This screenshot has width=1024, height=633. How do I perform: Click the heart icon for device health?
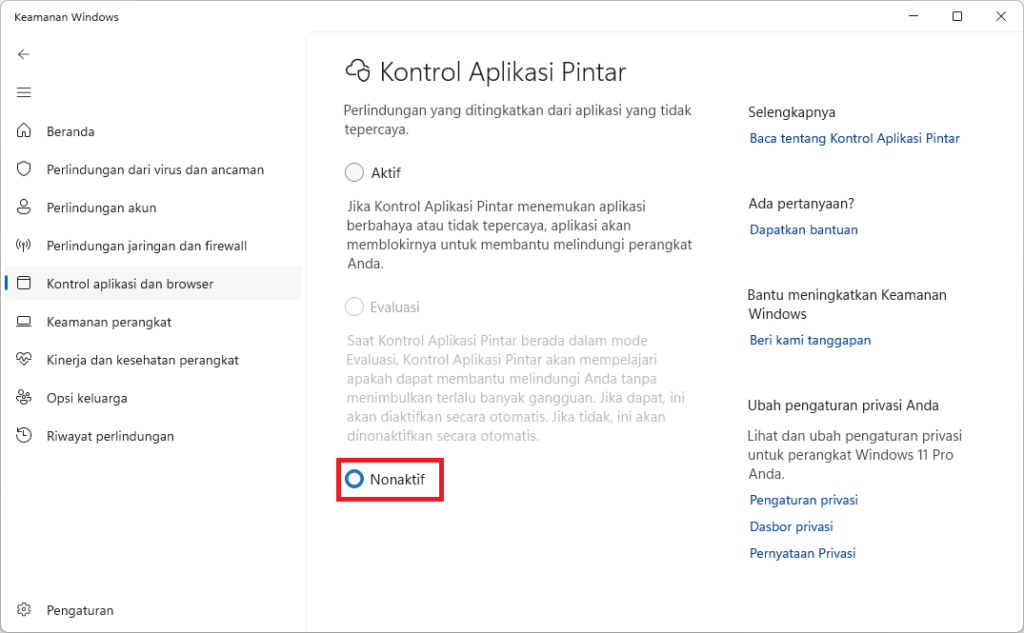24,359
